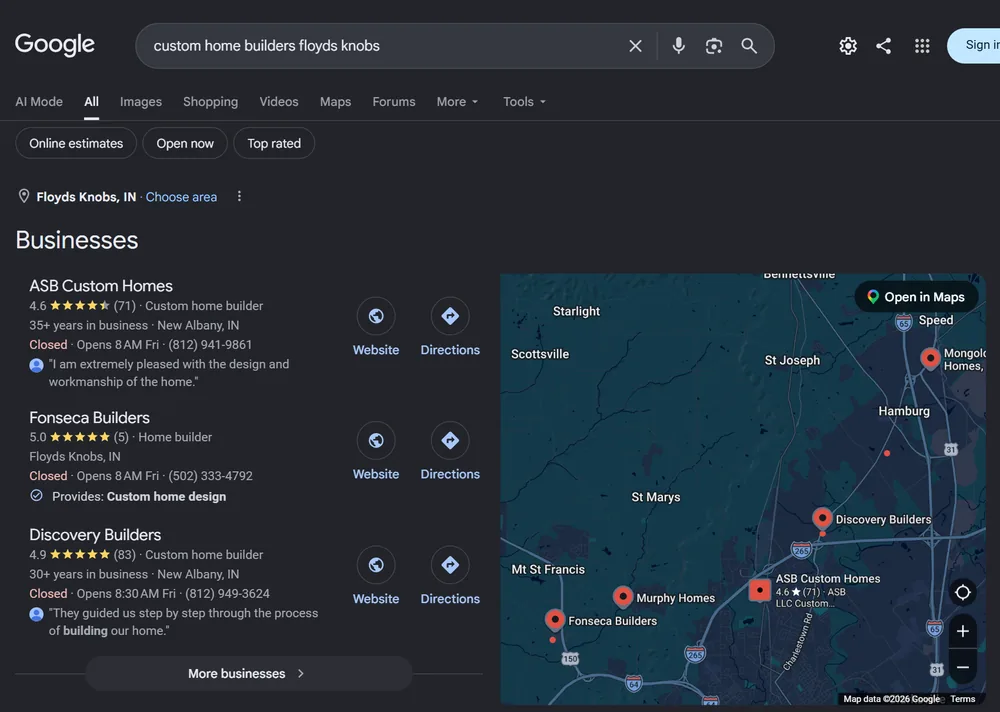
Task: Open Fonseca Builders listing title
Action: pos(89,417)
